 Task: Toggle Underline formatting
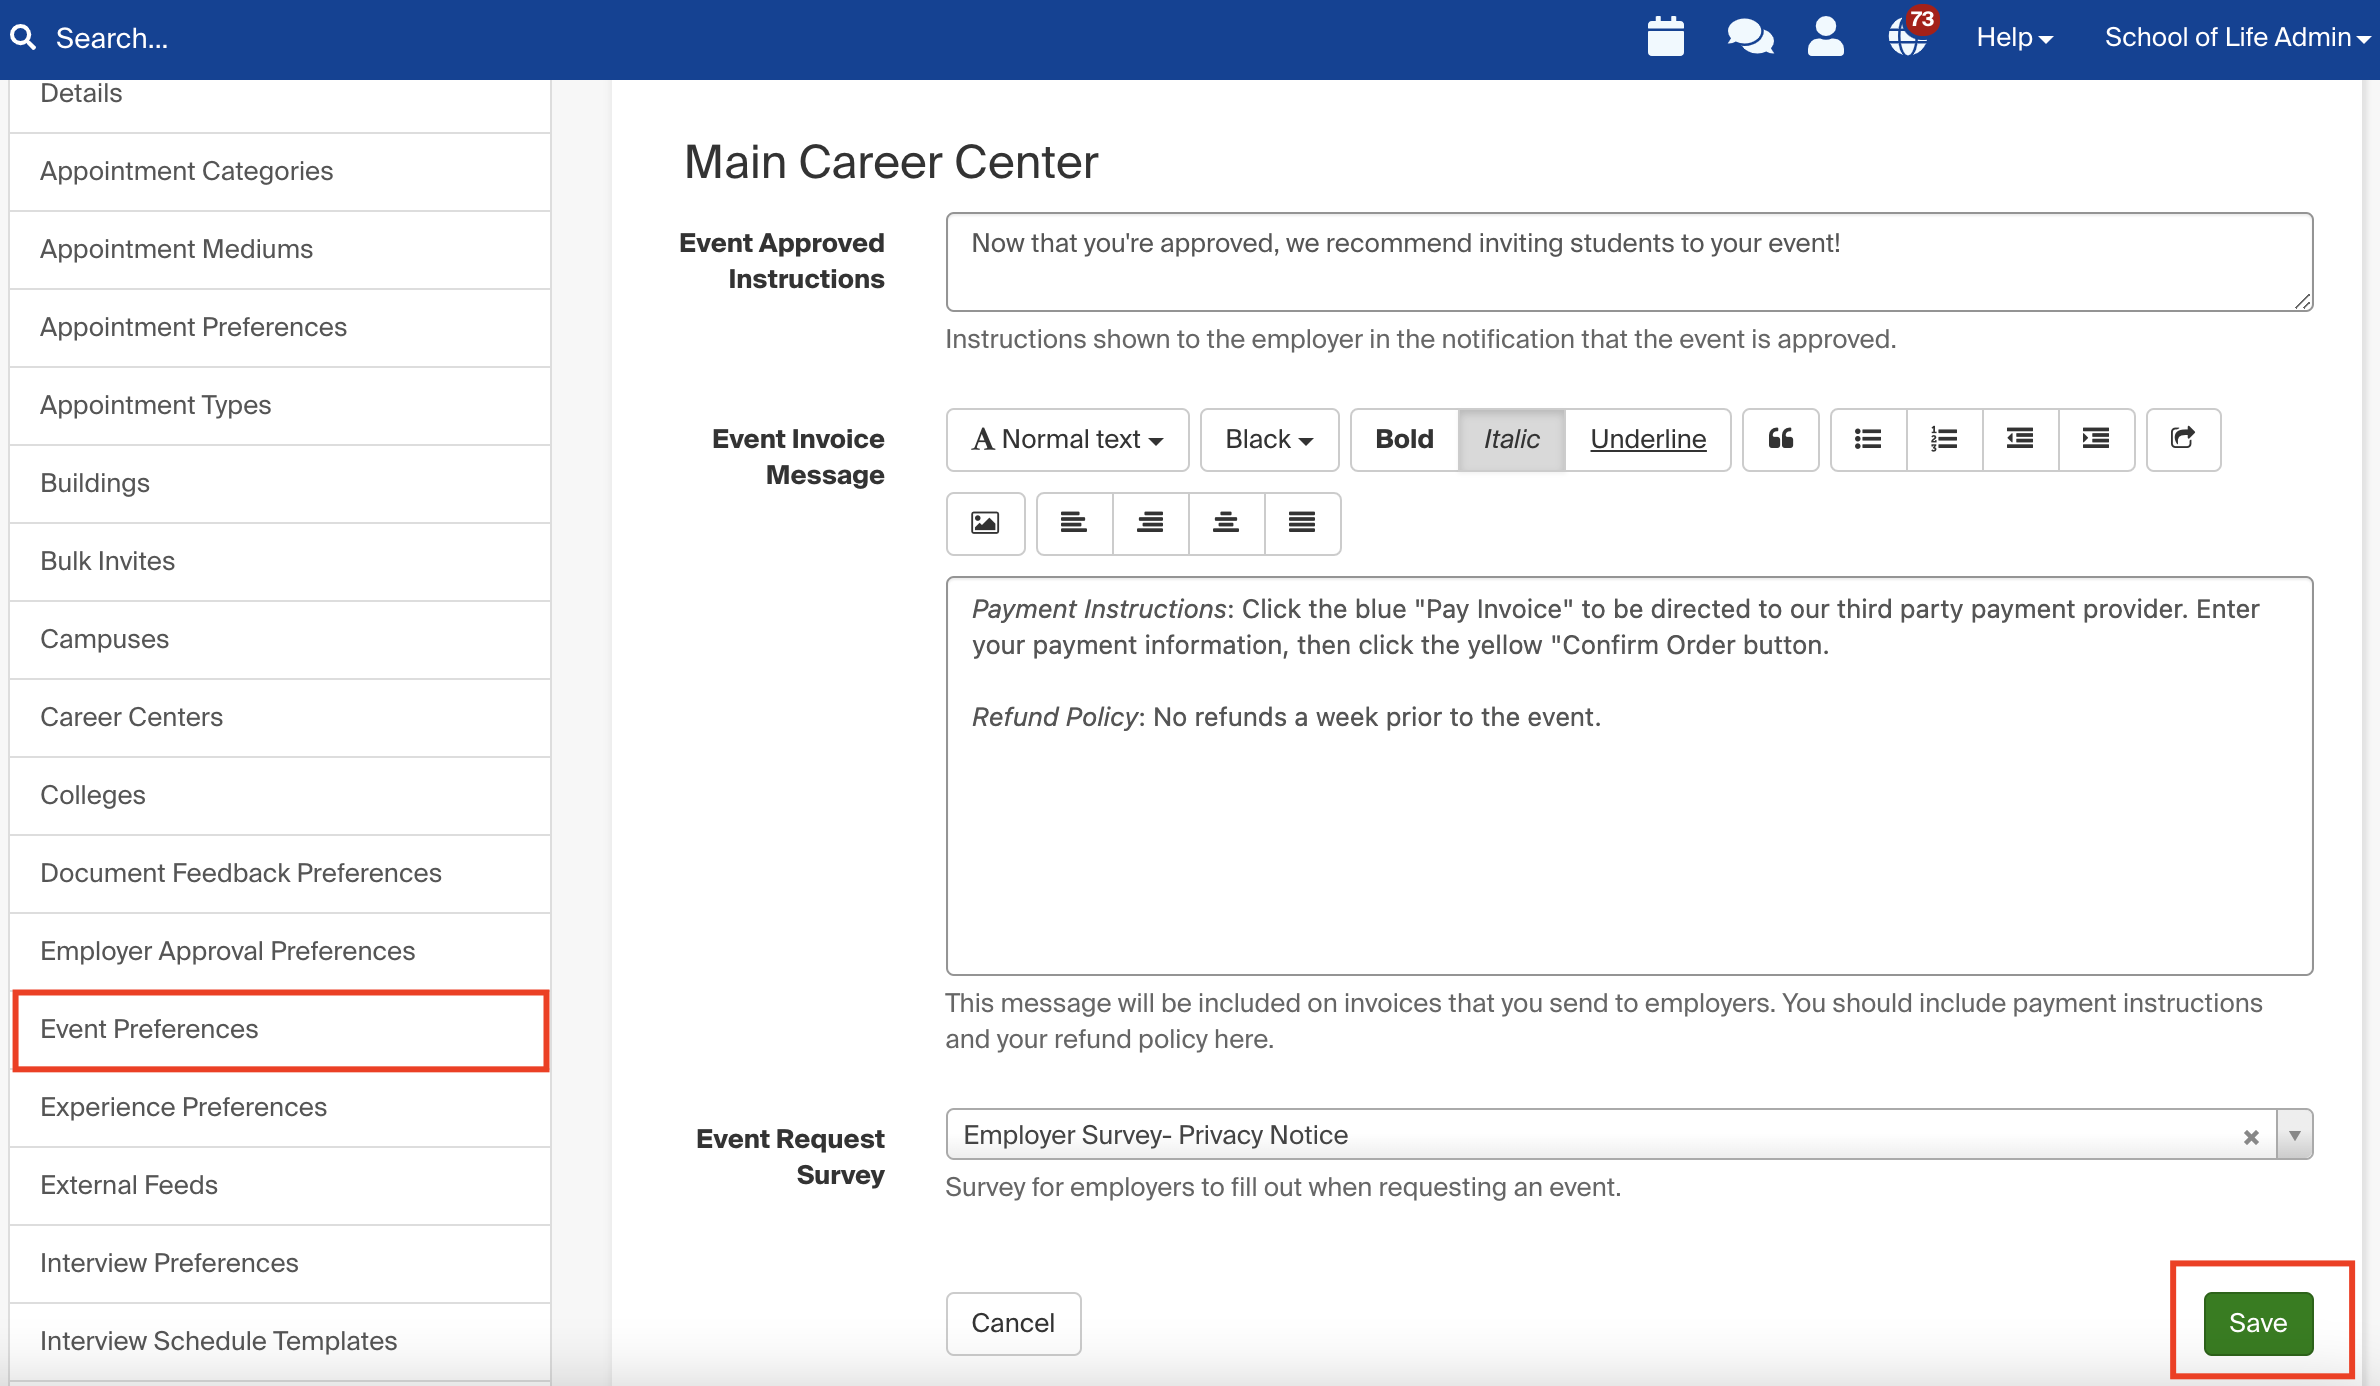point(1647,439)
